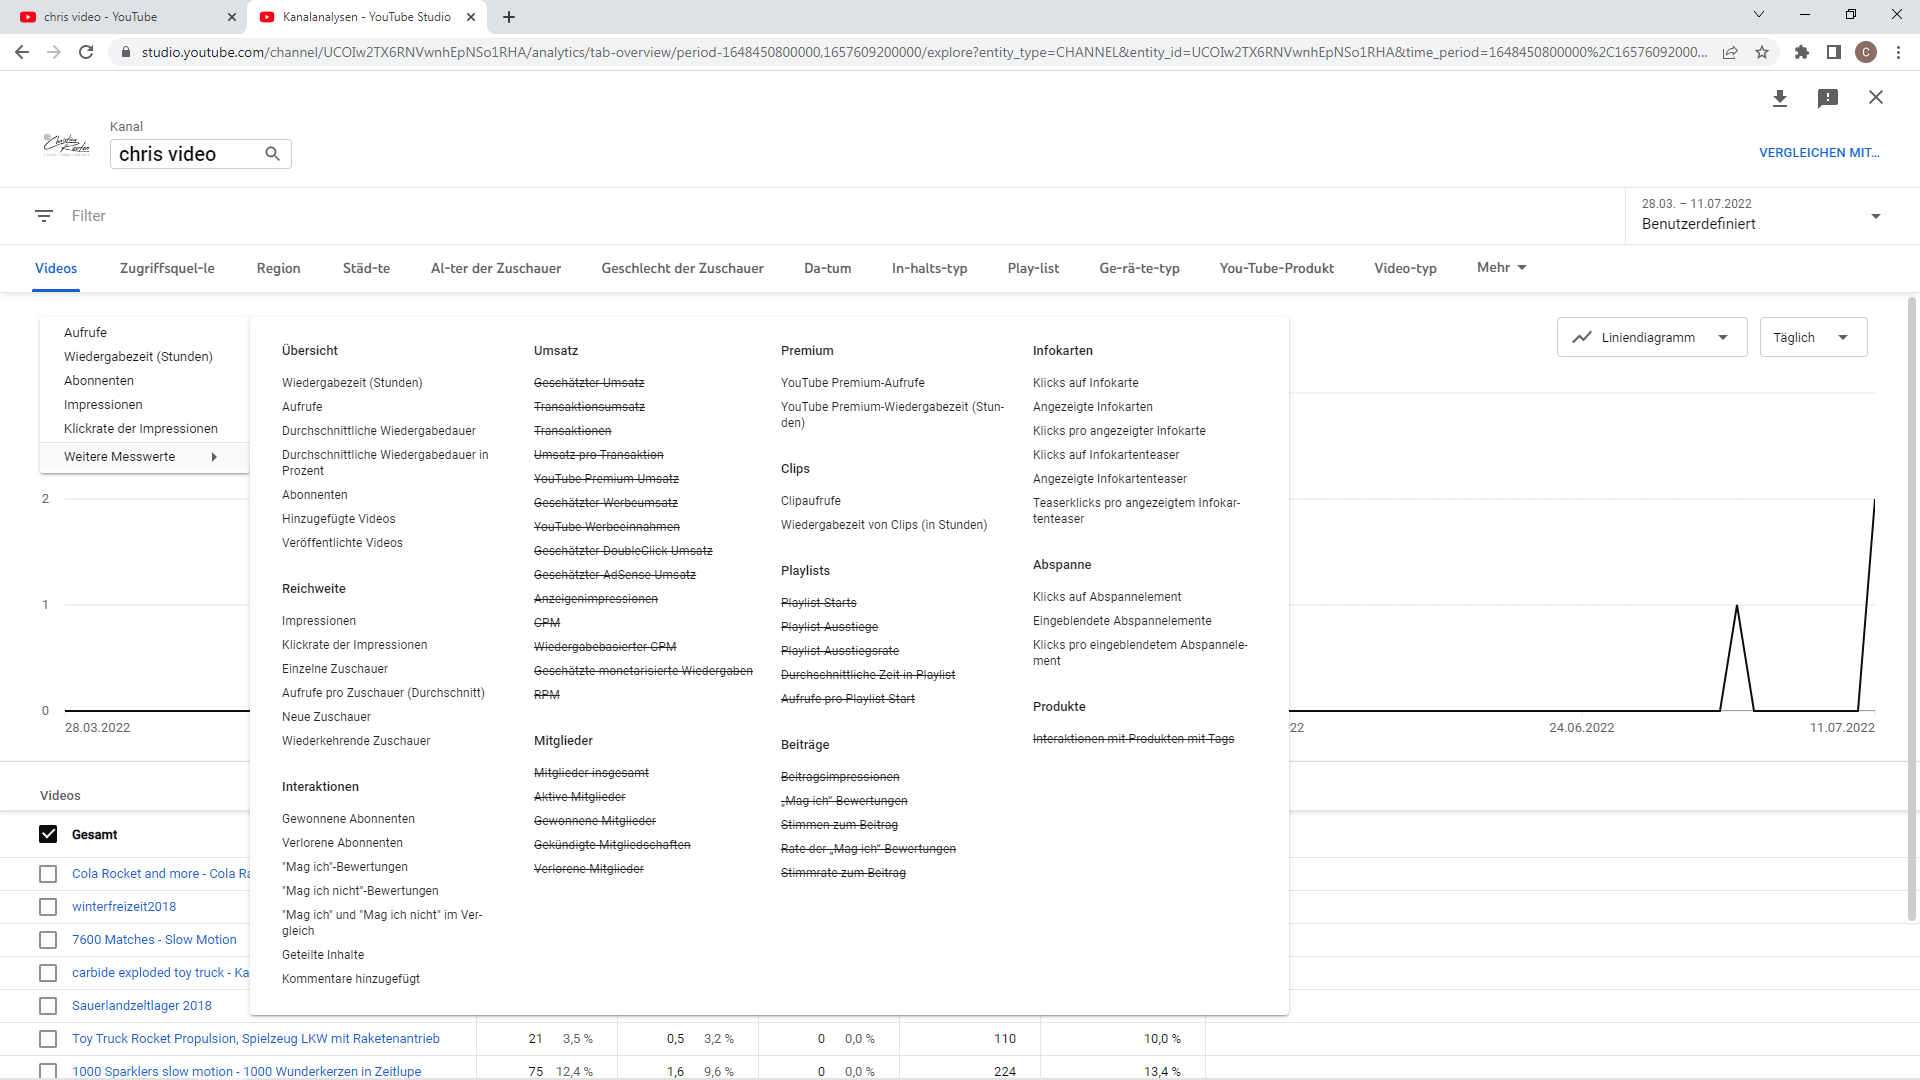Open the browser extensions puzzle icon
Image resolution: width=1920 pixels, height=1080 pixels.
[x=1802, y=52]
